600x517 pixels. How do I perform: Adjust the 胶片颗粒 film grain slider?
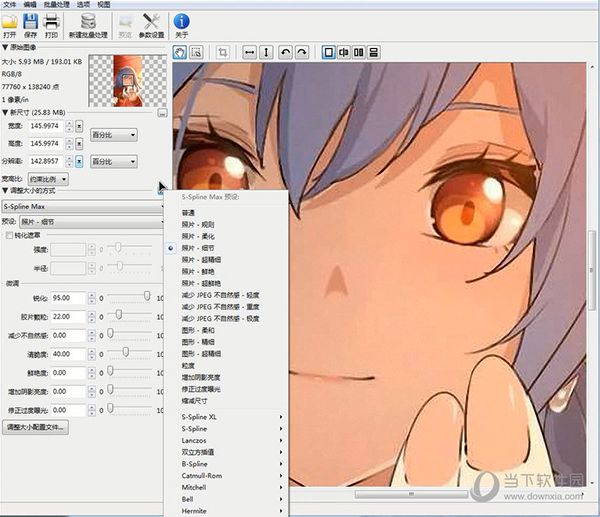(119, 315)
